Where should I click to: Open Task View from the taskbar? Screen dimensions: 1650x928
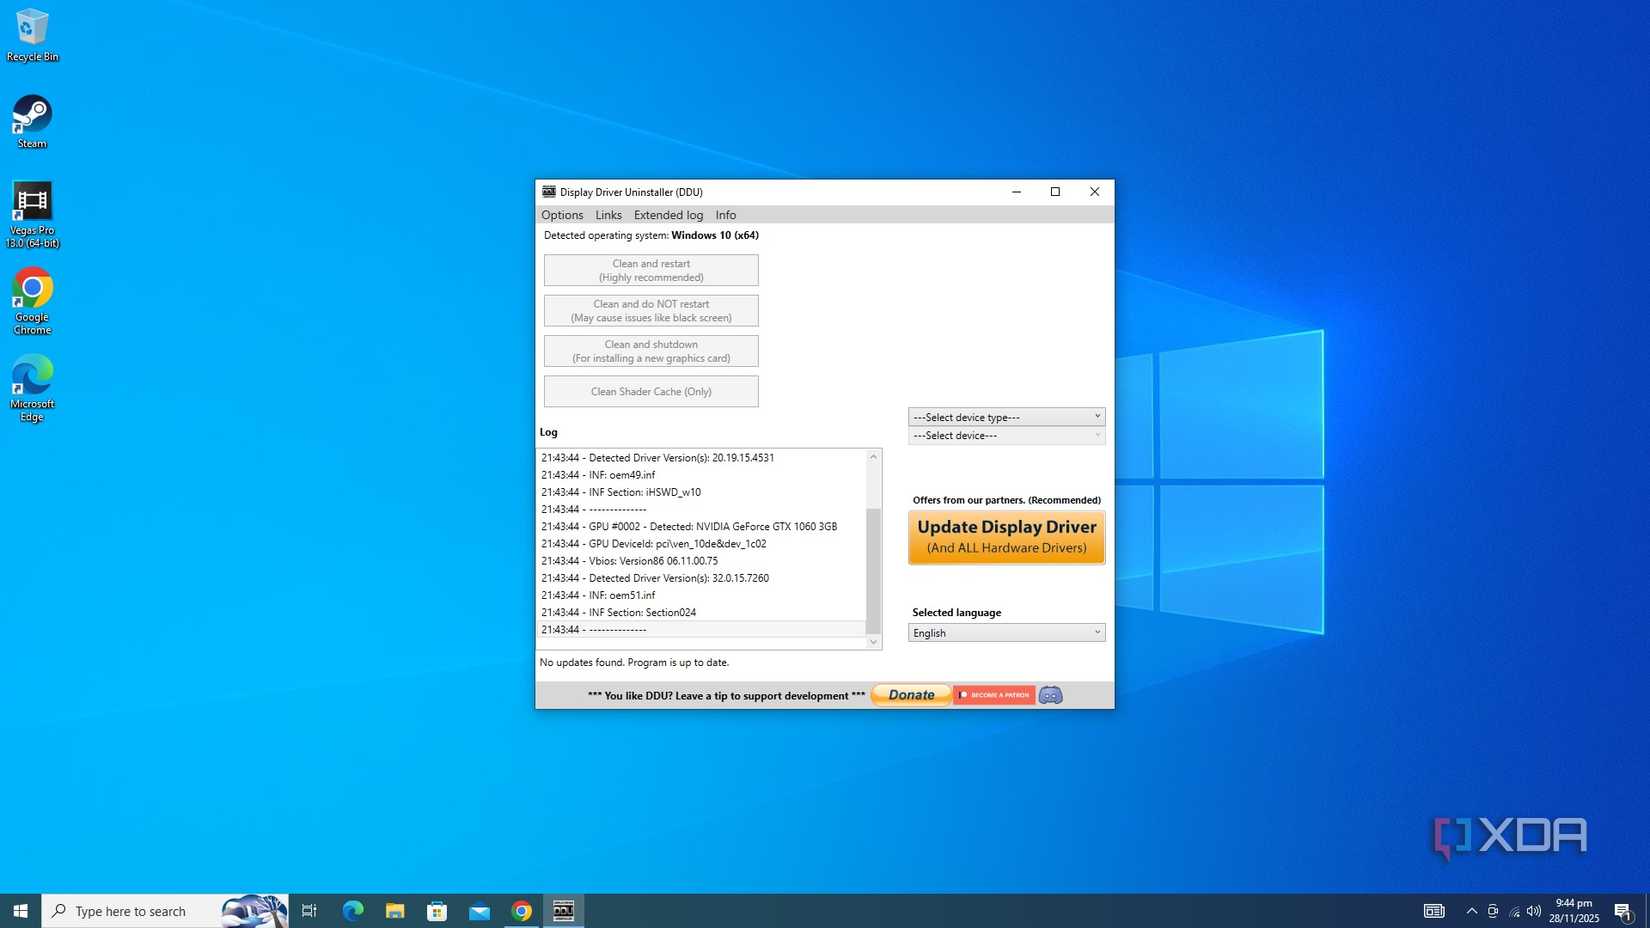309,911
